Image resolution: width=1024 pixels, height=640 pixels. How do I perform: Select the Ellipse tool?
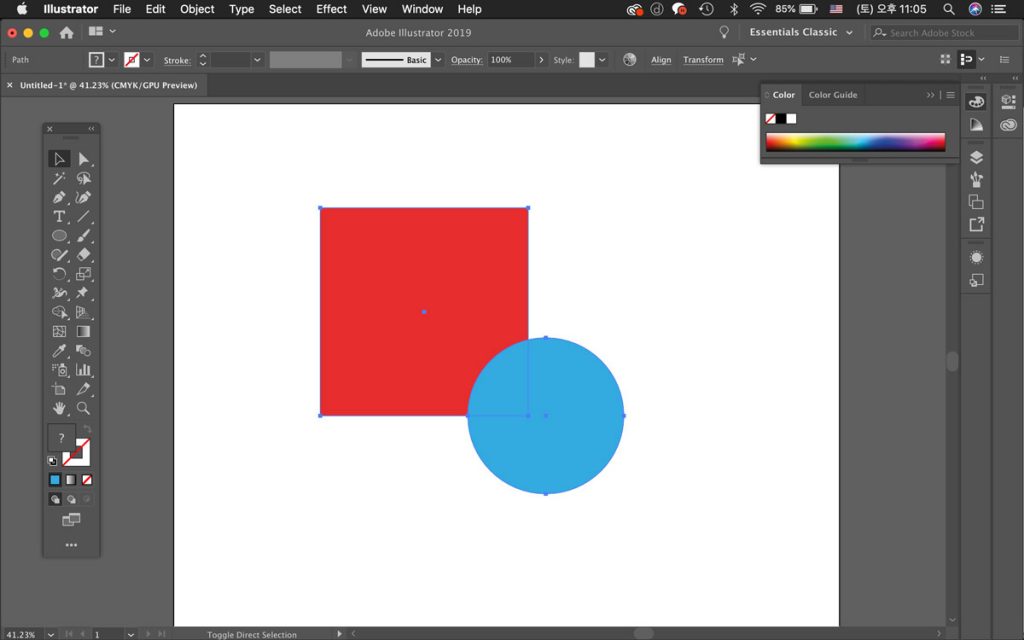pos(59,236)
